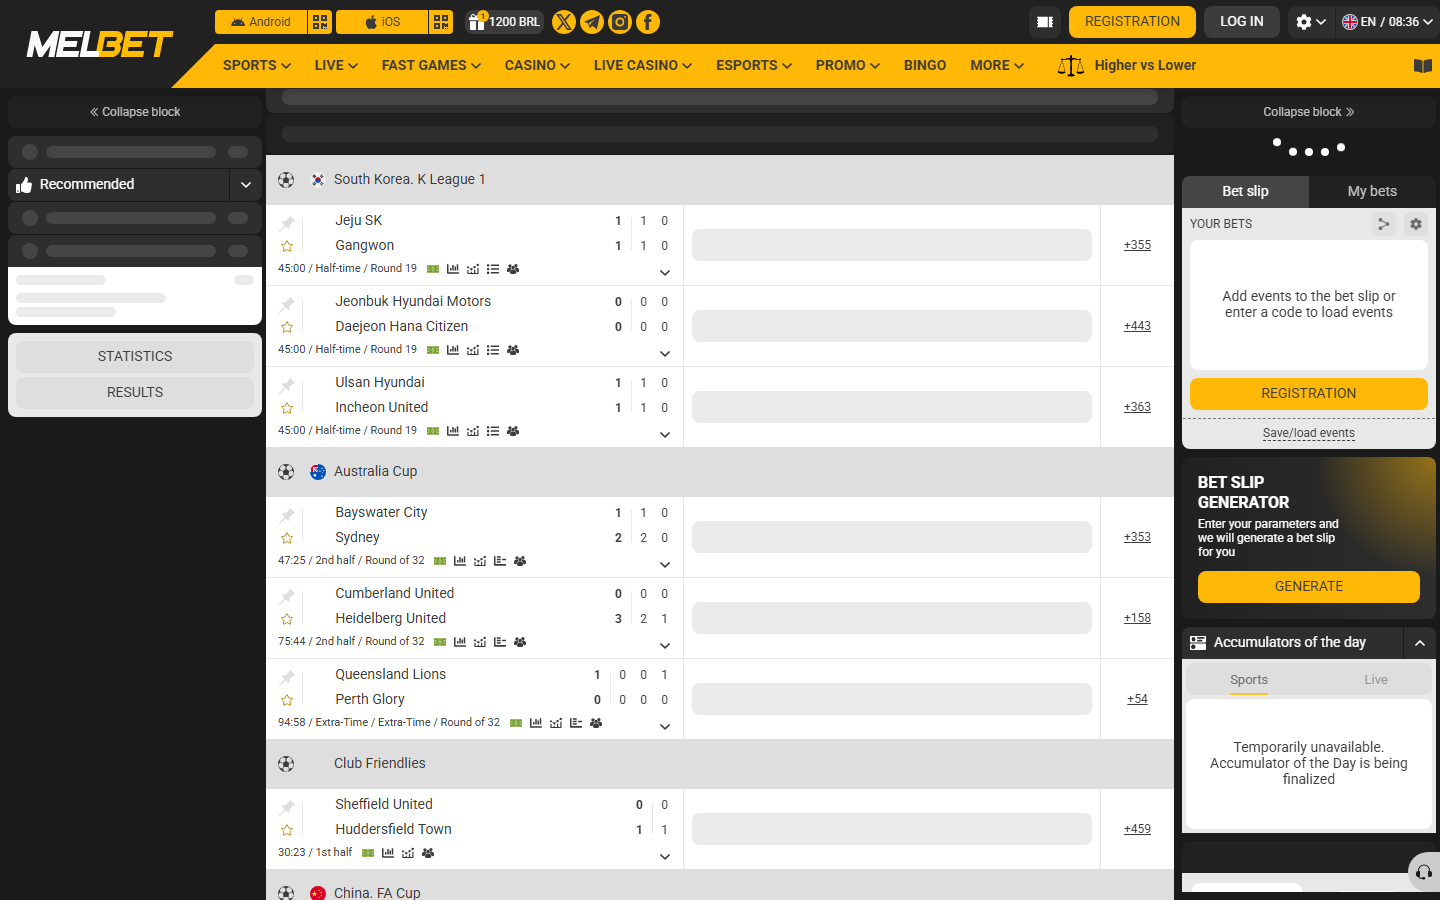
Task: Select the Sports accumulators tab
Action: click(x=1249, y=680)
